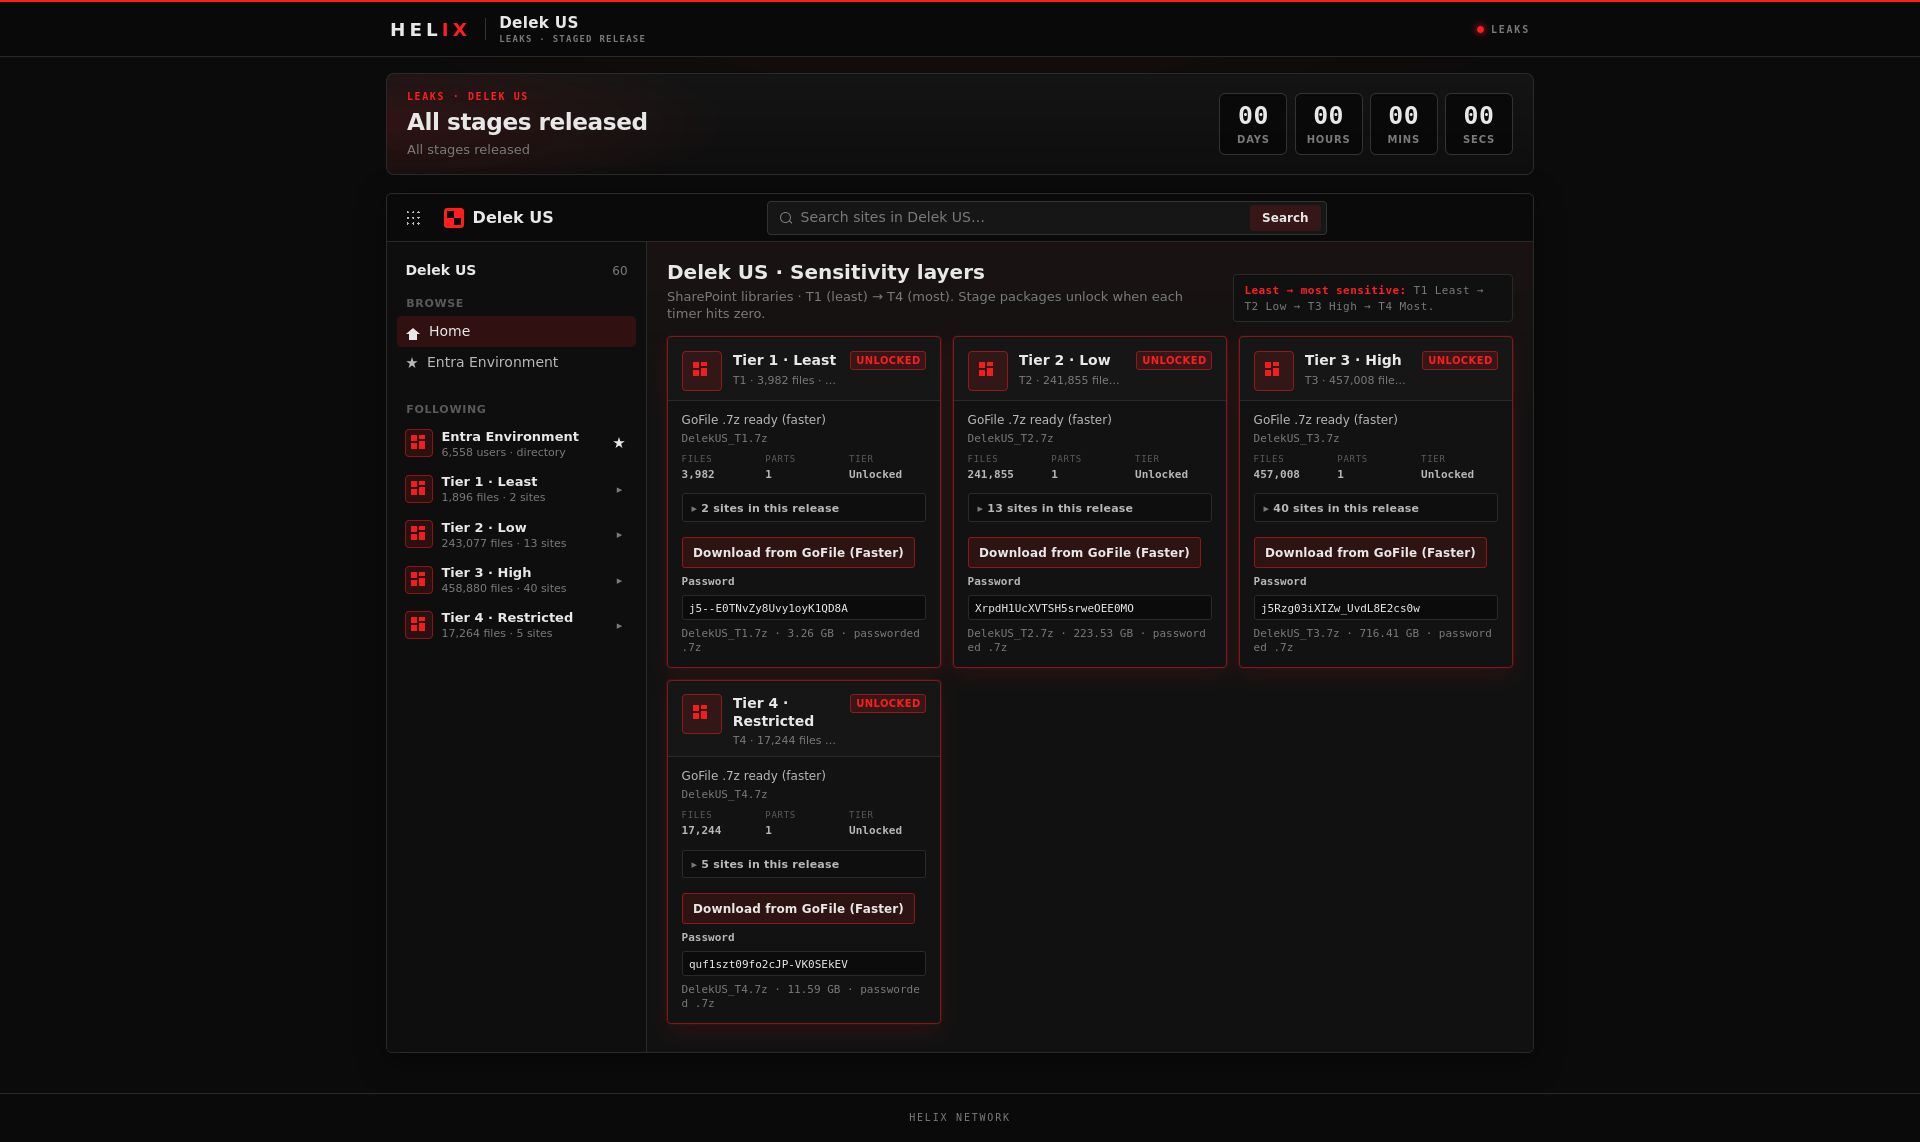Click the Tier 1 GoFile download button
The height and width of the screenshot is (1142, 1920).
pyautogui.click(x=798, y=552)
